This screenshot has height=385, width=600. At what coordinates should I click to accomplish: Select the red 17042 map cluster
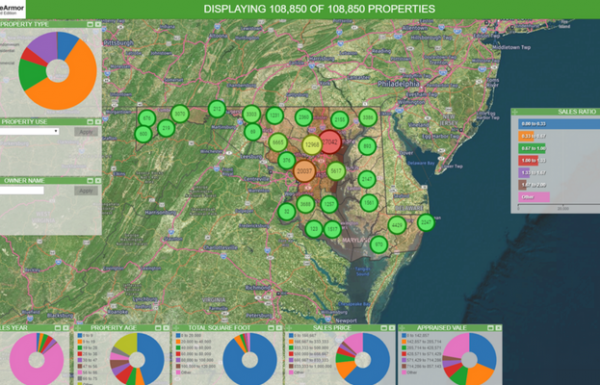(330, 142)
